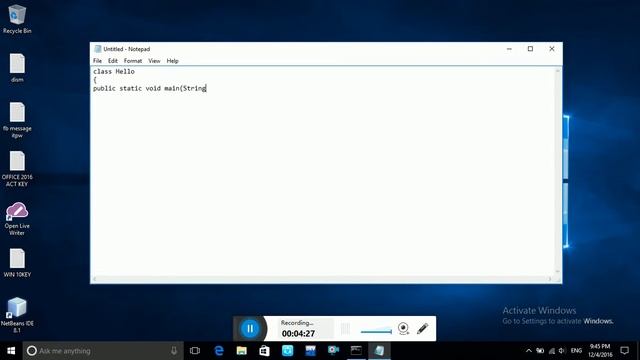Screen dimensions: 640x360
Task: Open Notepad File menu
Action: (98, 61)
